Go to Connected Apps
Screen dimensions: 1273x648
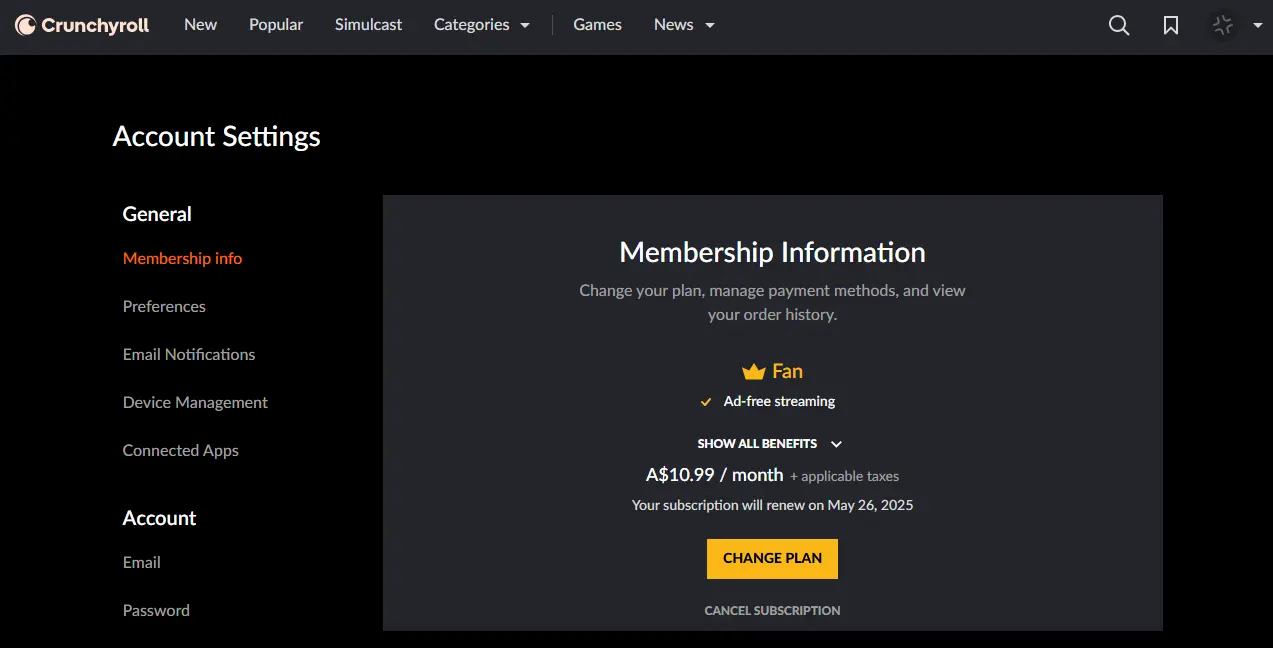tap(181, 450)
